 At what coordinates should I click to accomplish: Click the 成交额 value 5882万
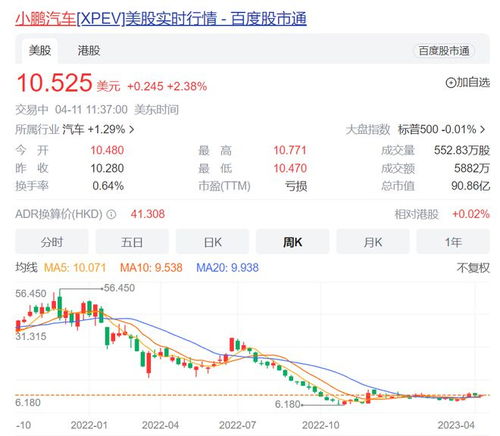pos(472,168)
